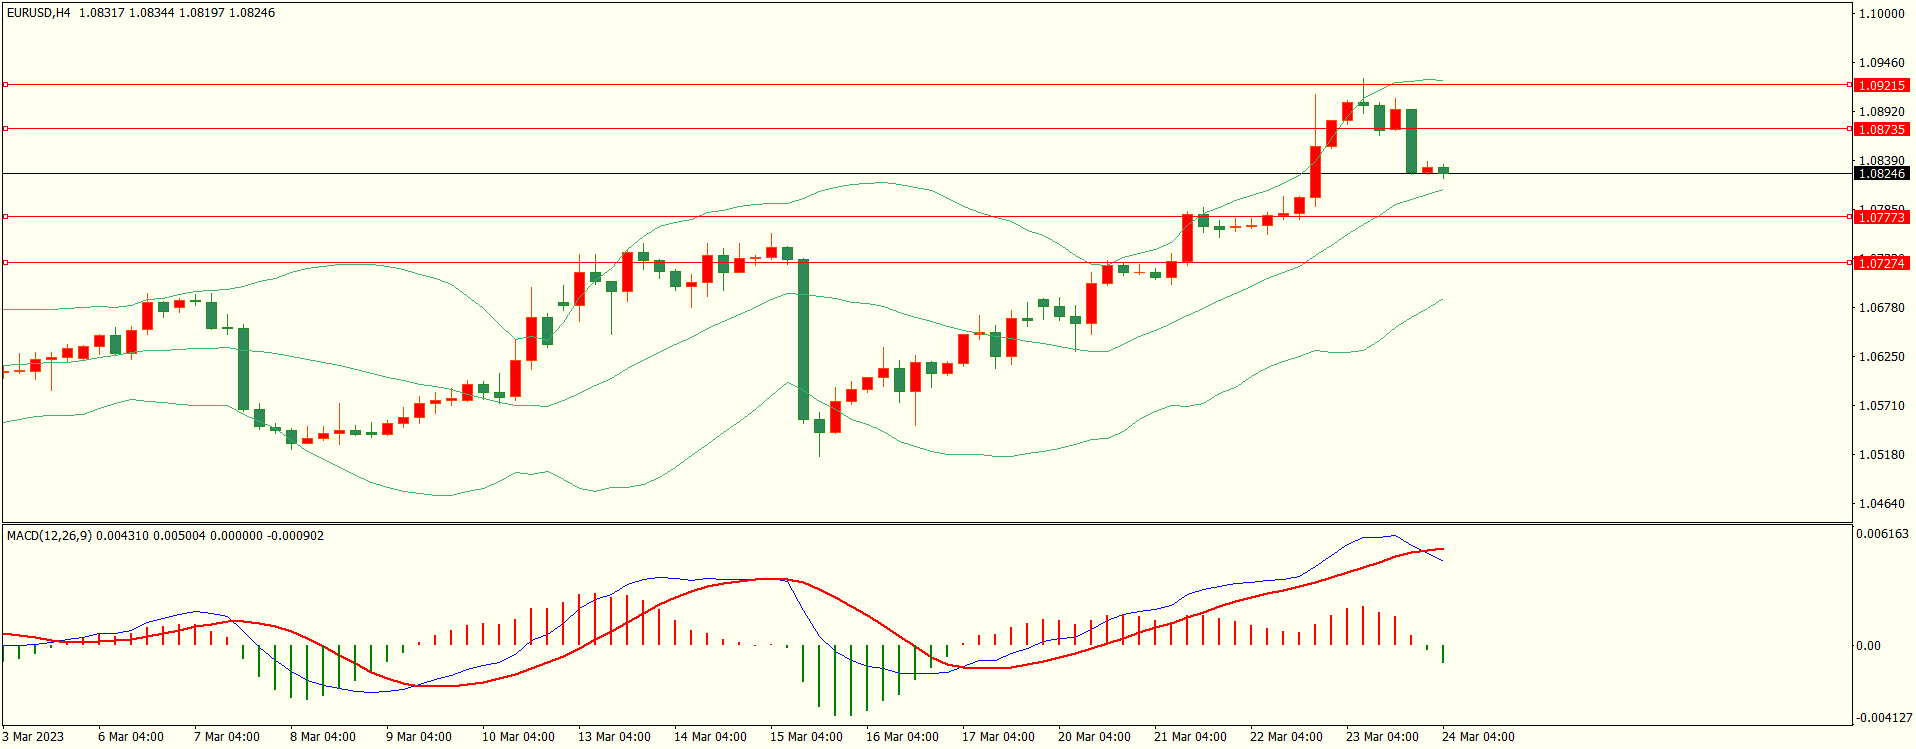
Task: Click the 1.09460 price scale value
Action: [1881, 63]
